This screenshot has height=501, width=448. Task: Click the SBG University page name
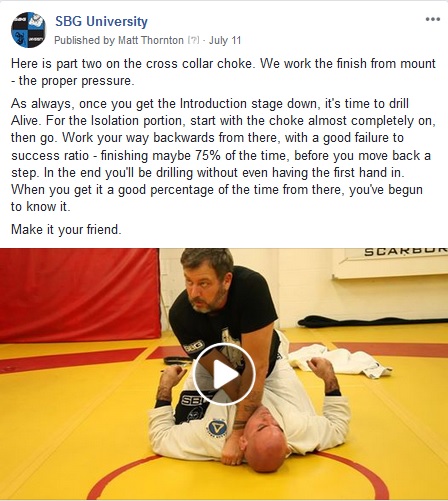(x=101, y=22)
